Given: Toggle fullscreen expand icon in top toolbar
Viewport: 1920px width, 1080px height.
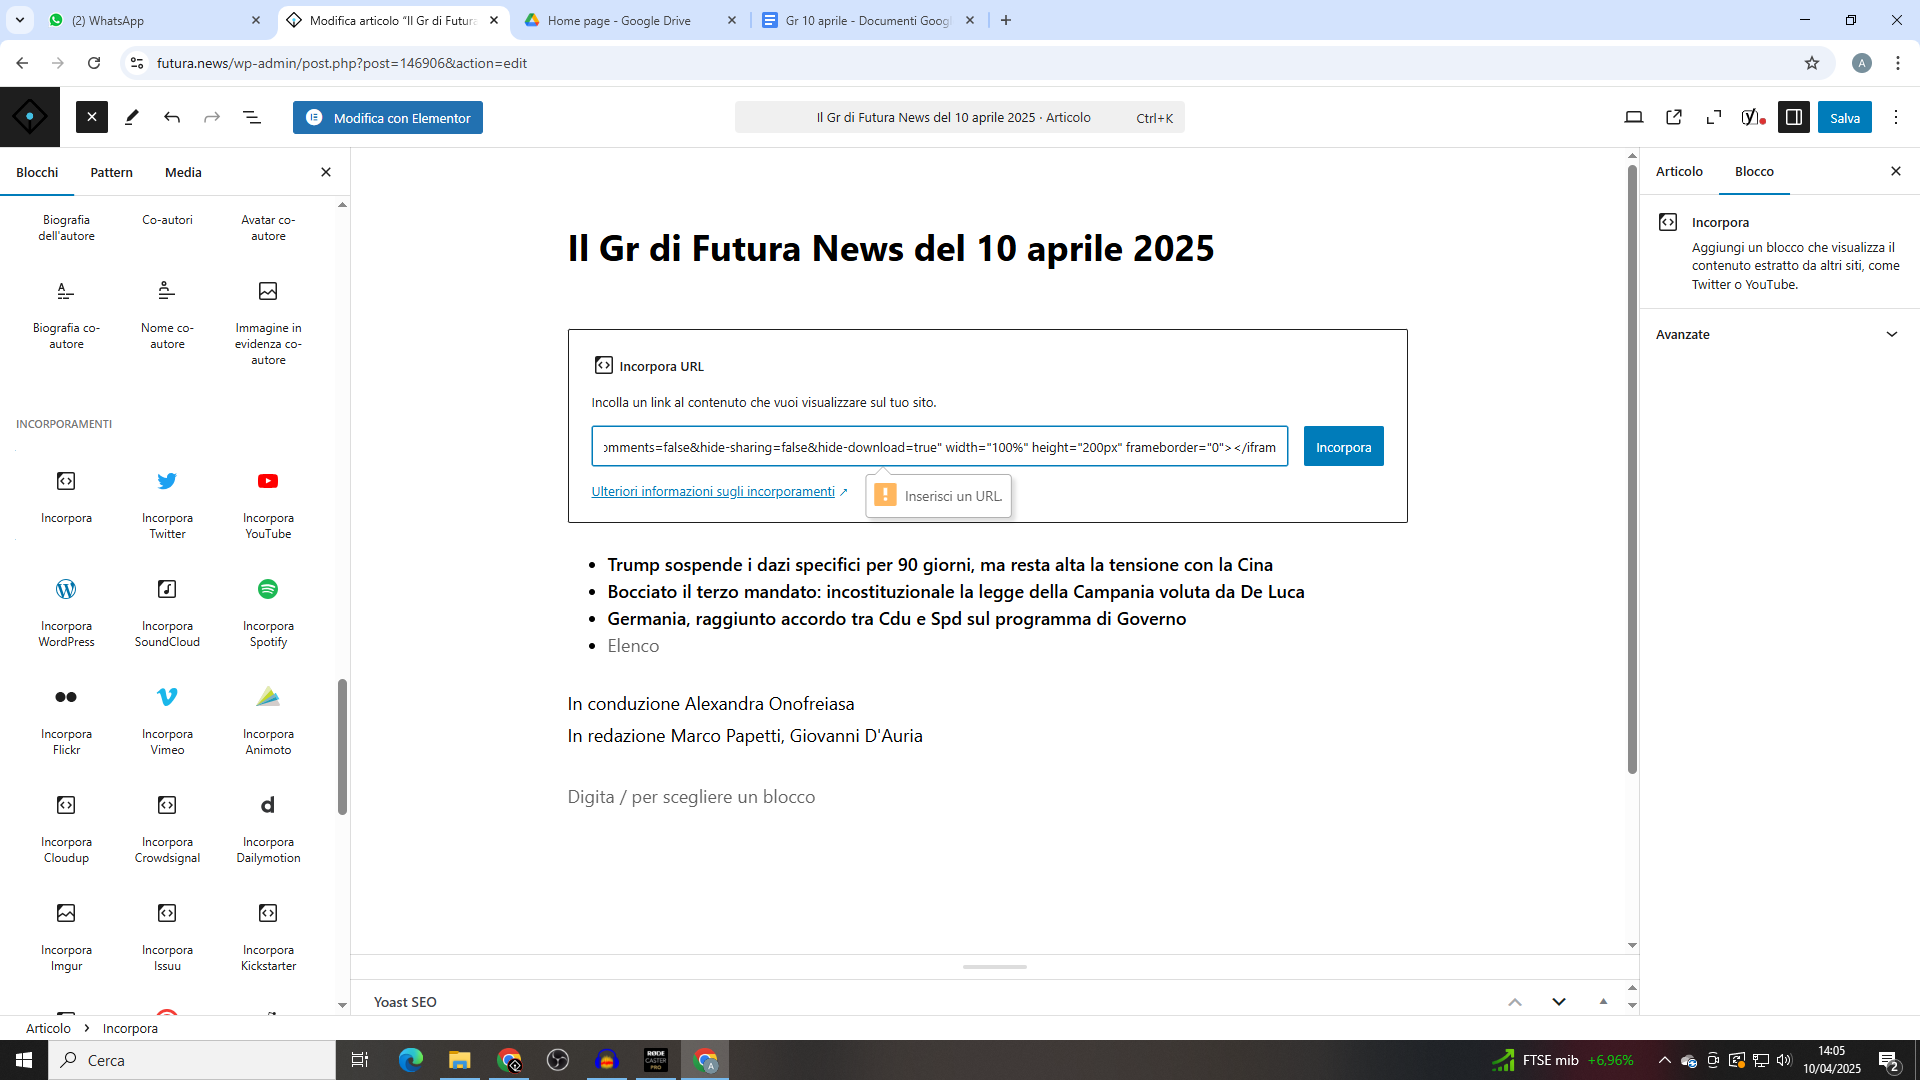Looking at the screenshot, I should (x=1714, y=118).
